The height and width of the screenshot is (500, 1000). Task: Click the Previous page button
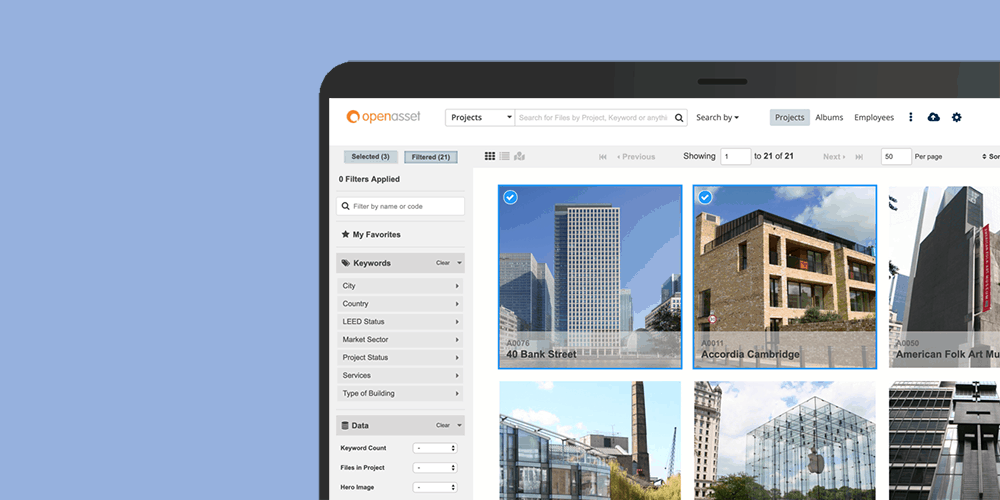pyautogui.click(x=636, y=157)
